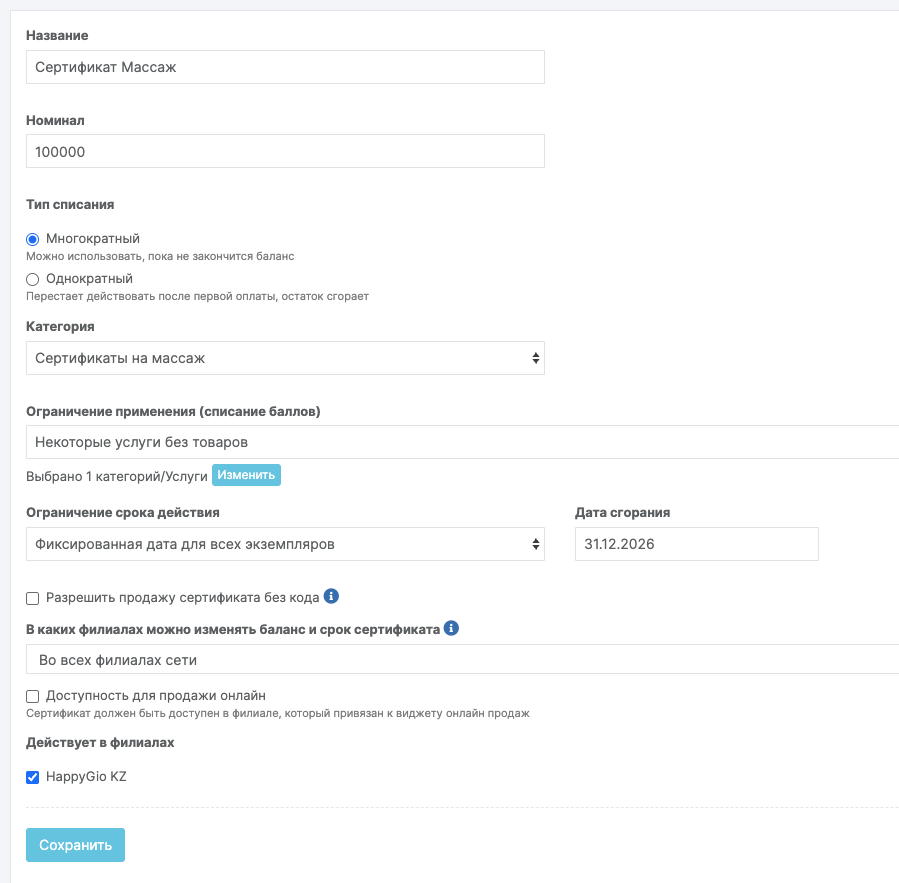Click into the Номинал field
899x883 pixels.
tap(285, 152)
